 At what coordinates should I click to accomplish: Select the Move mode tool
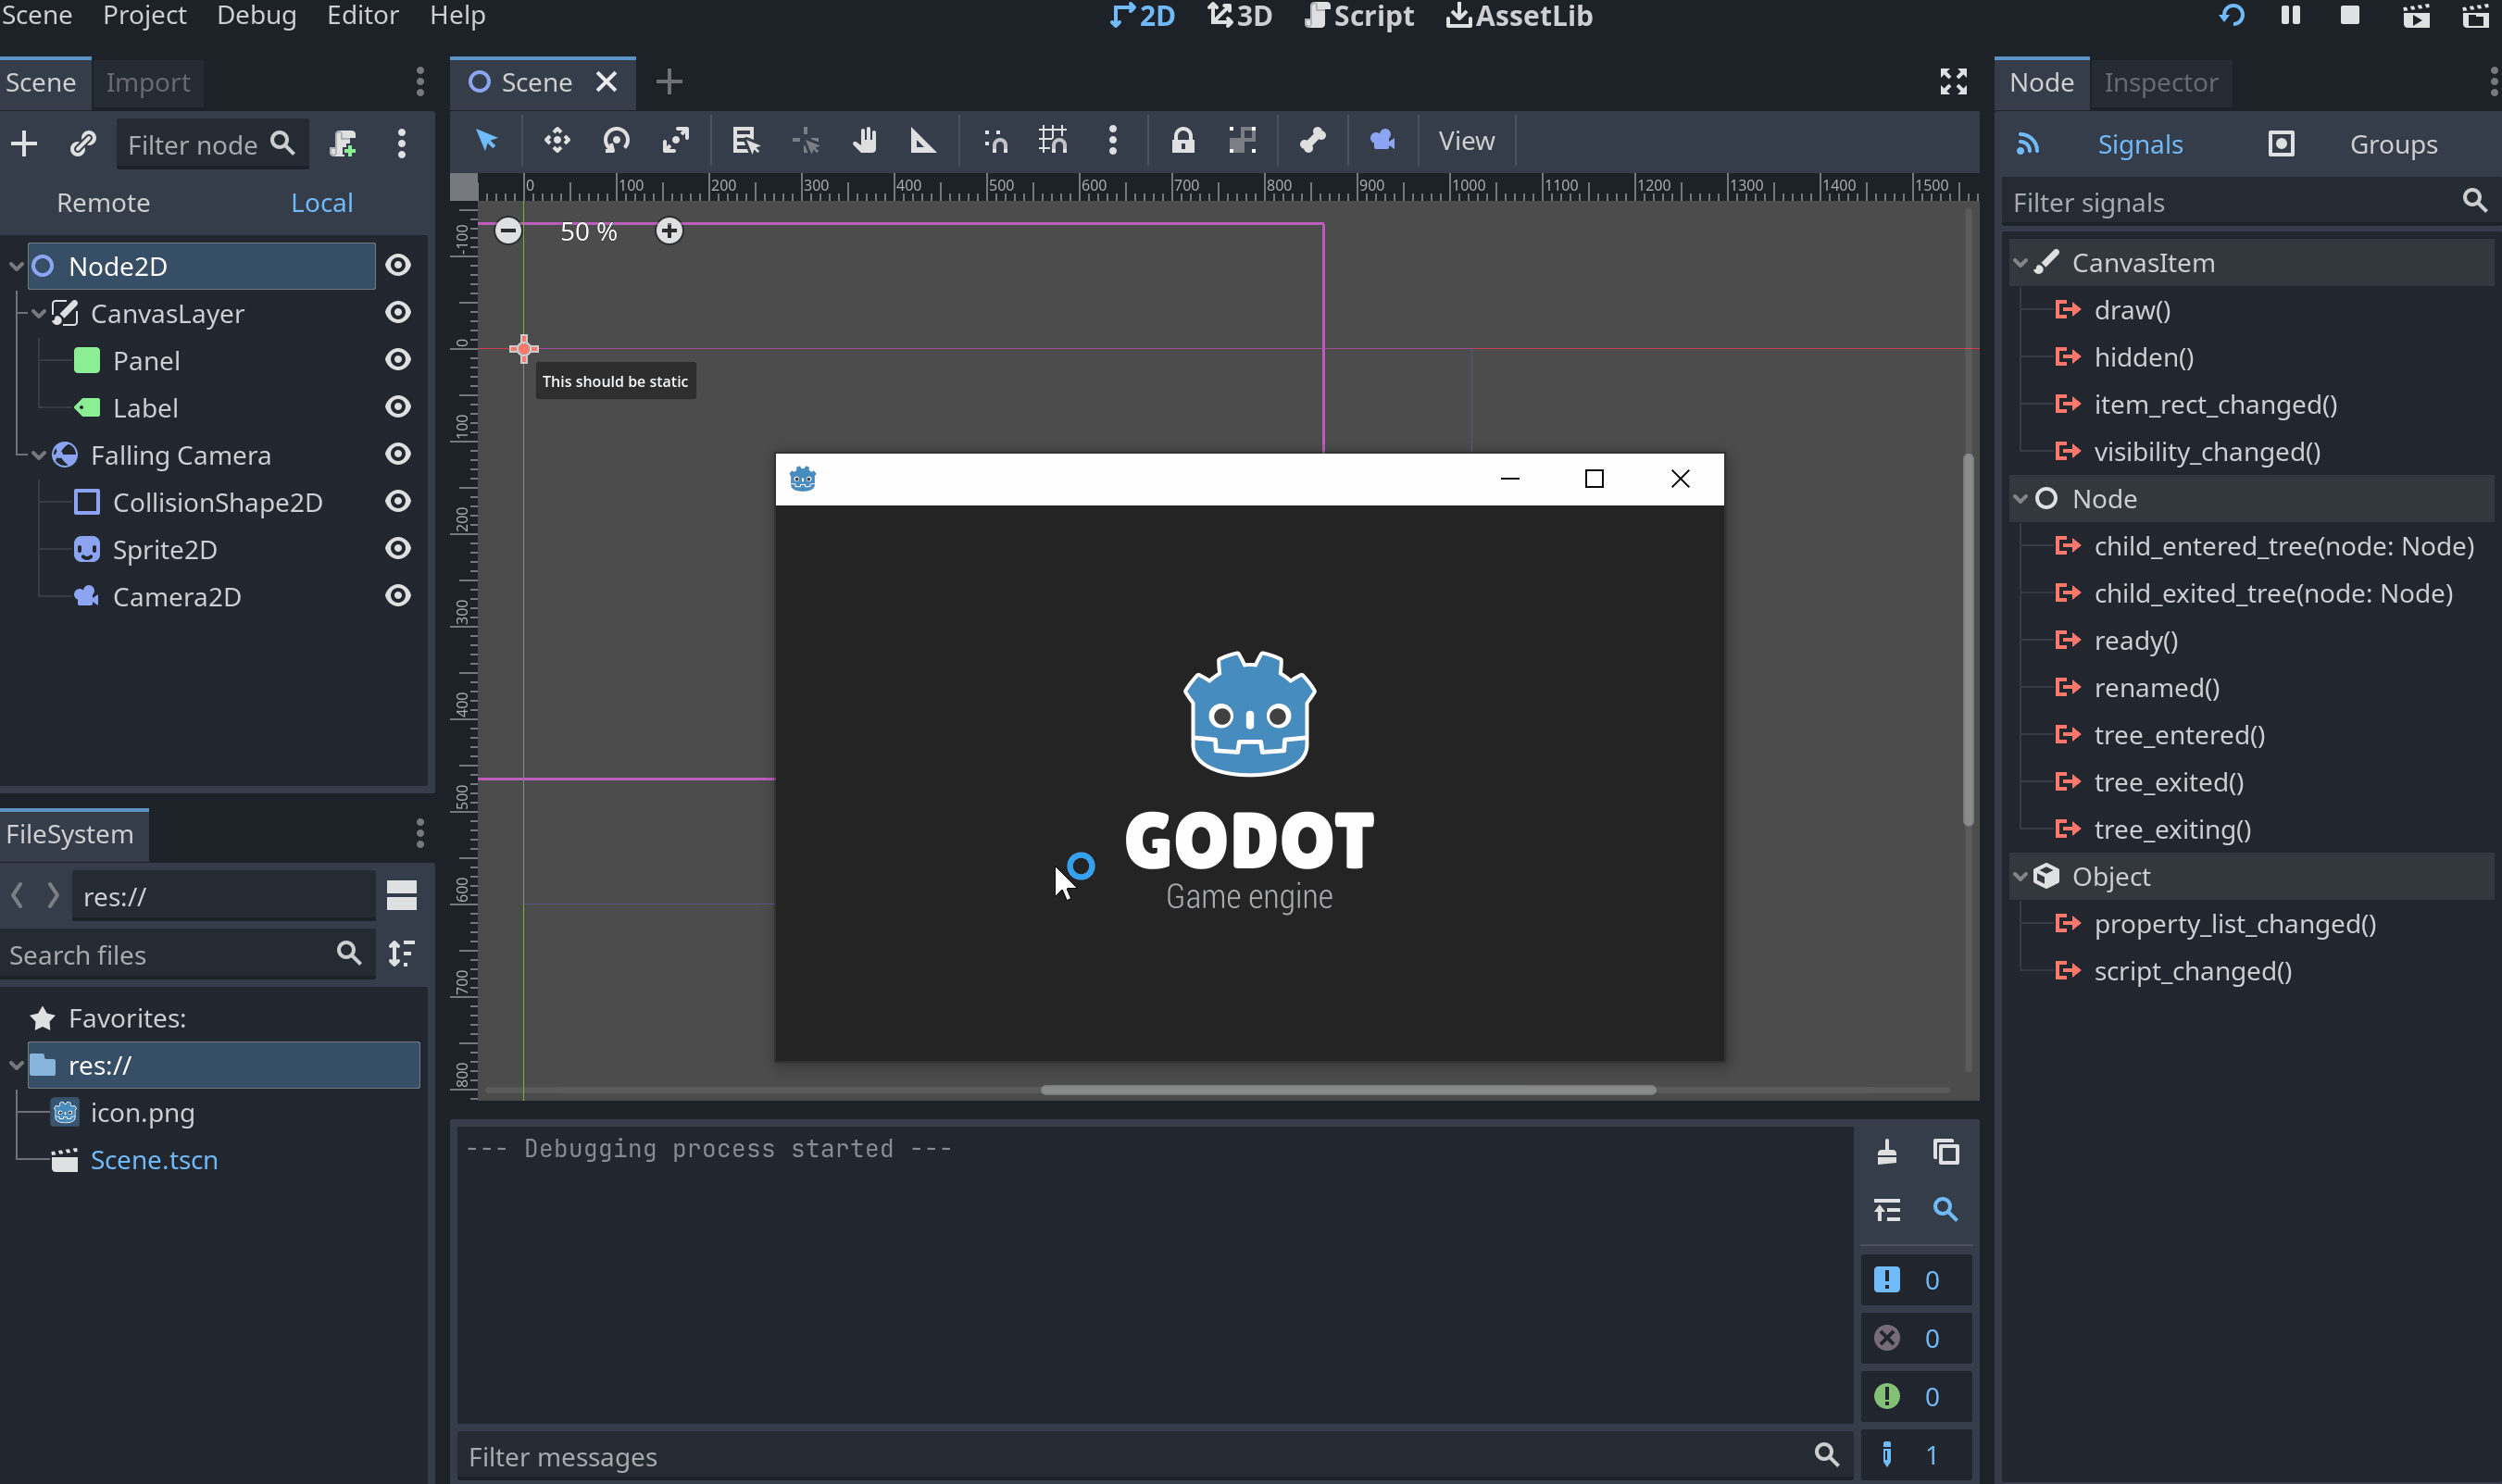tap(556, 141)
